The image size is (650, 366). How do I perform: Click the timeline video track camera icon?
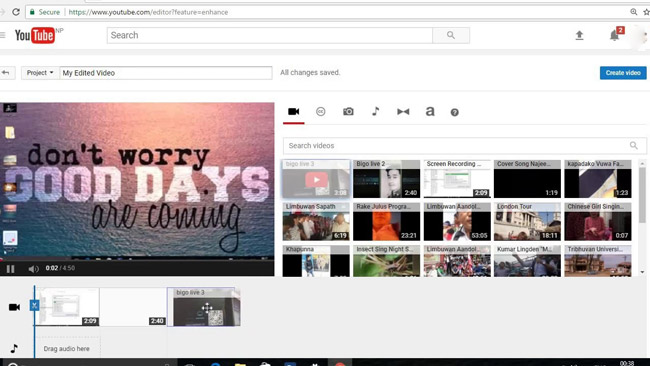[x=15, y=307]
